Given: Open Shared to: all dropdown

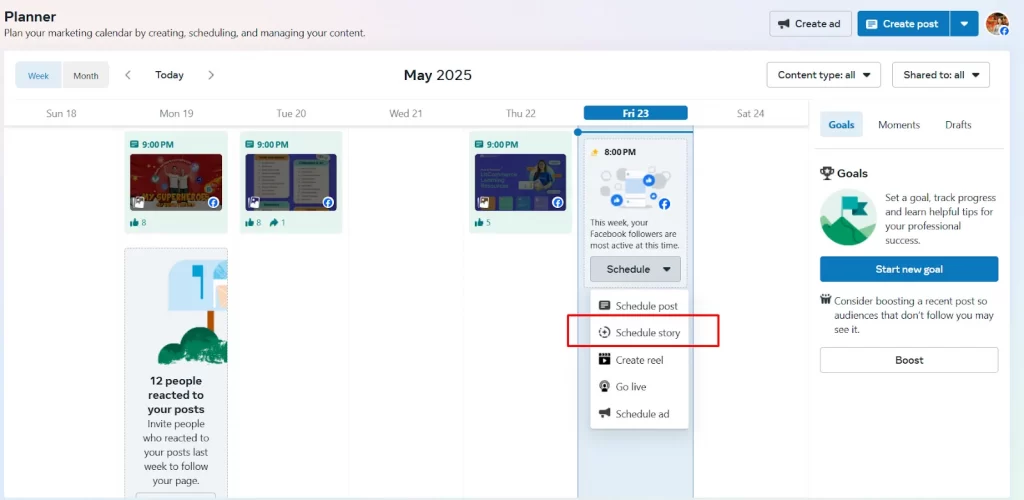Looking at the screenshot, I should click(x=941, y=75).
